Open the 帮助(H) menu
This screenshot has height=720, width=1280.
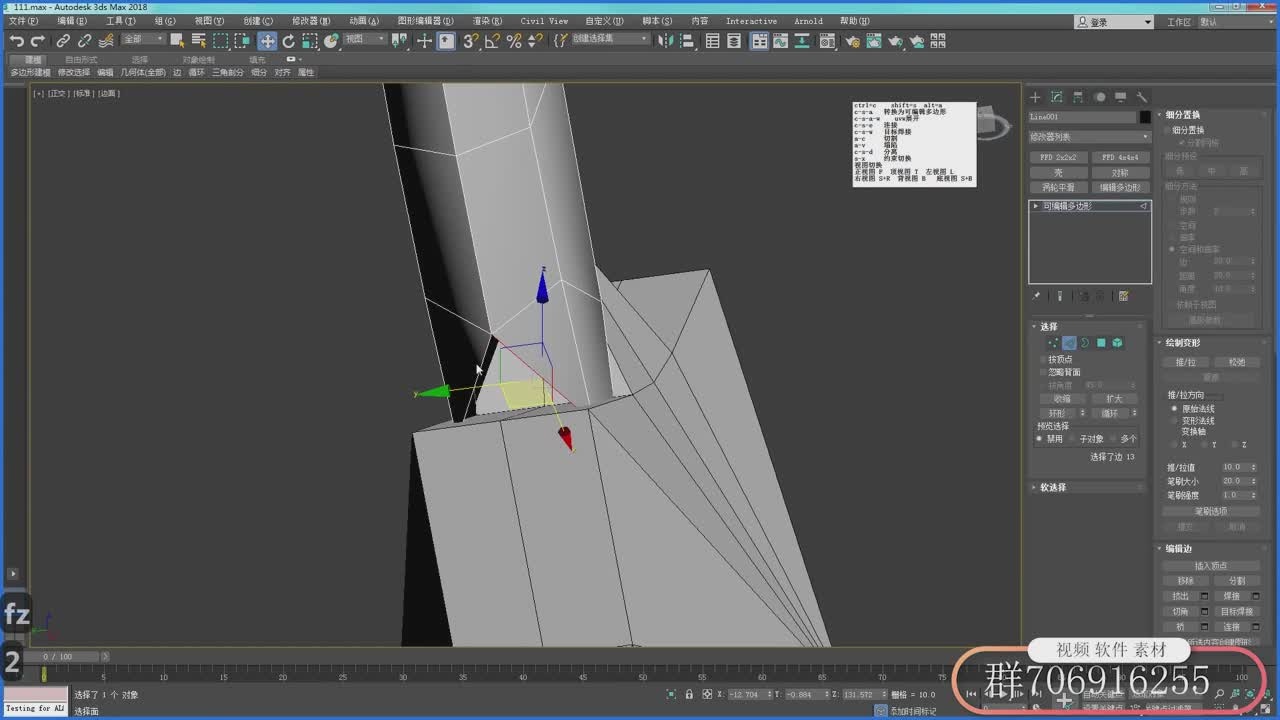[855, 21]
